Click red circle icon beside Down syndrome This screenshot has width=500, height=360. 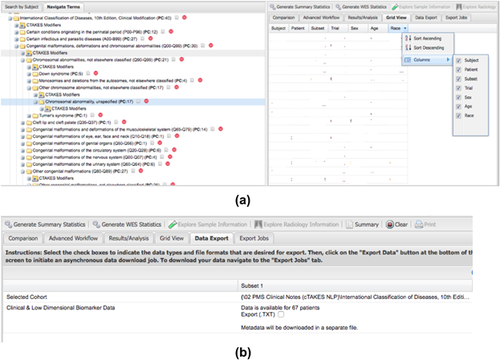[96, 73]
